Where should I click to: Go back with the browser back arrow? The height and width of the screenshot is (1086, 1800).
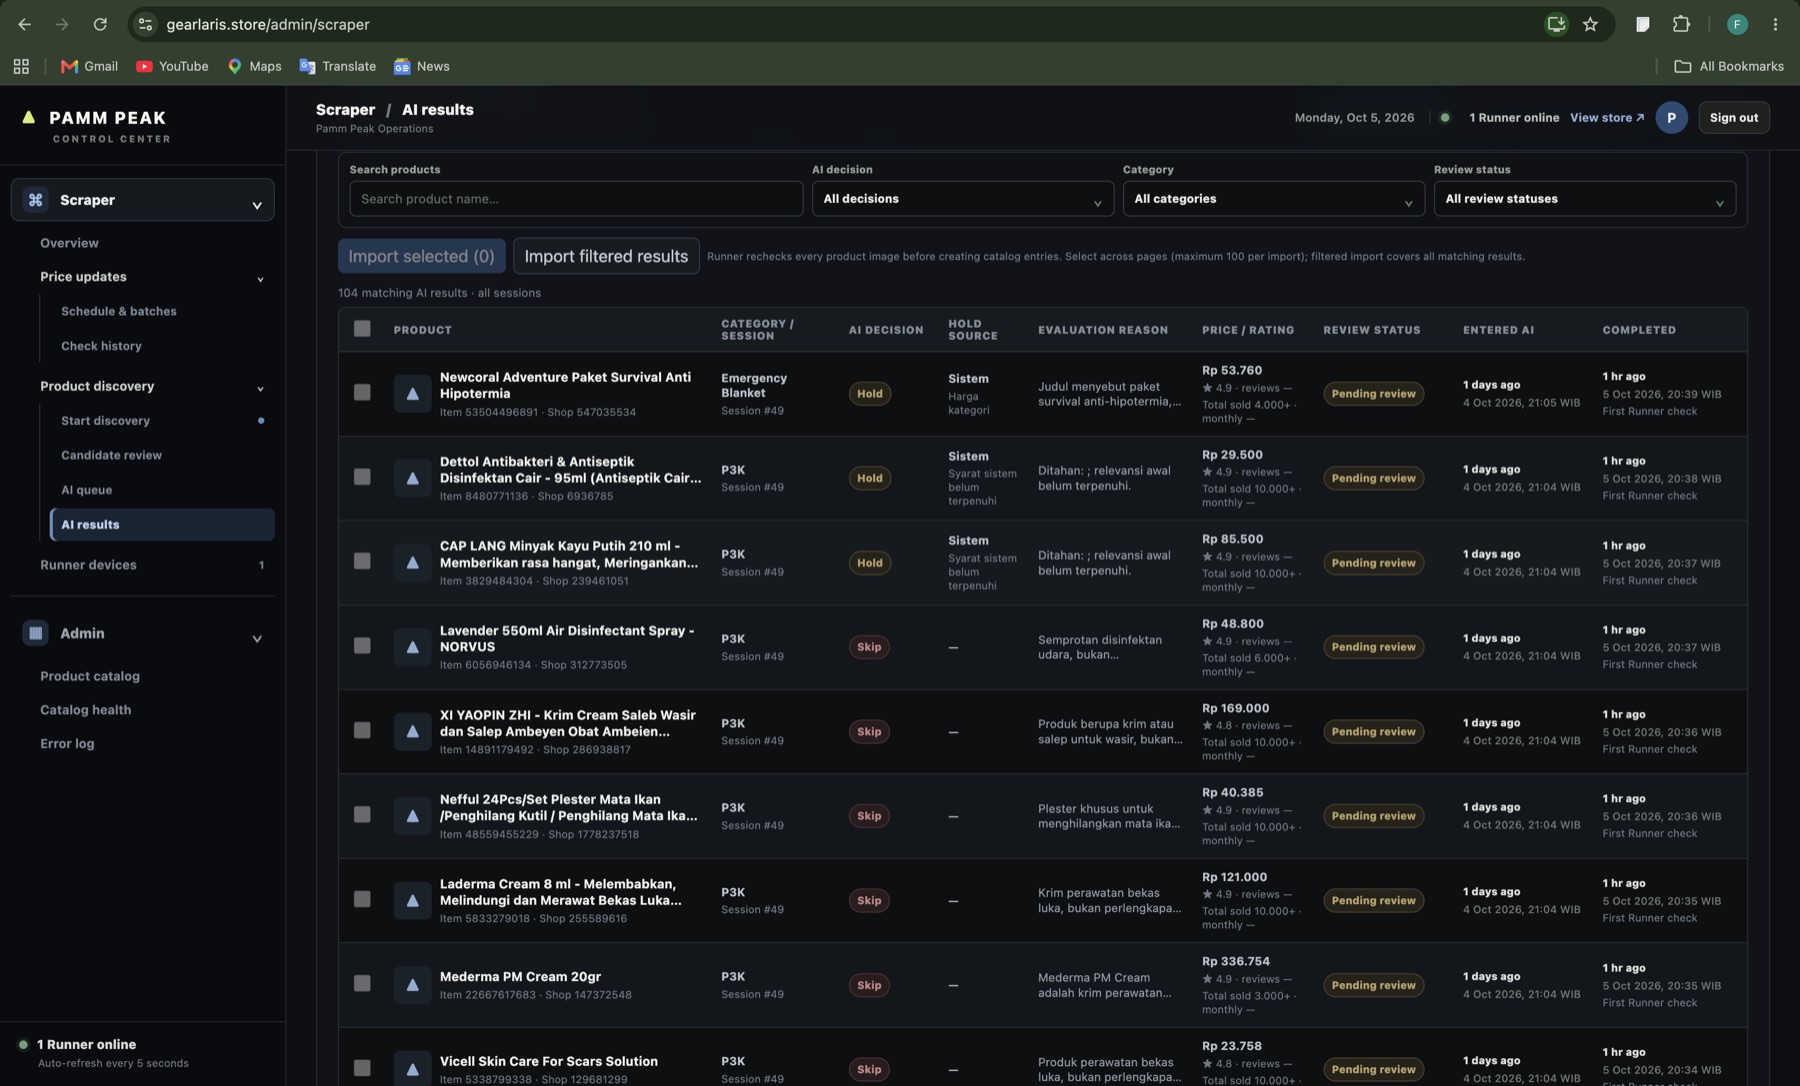coord(24,24)
